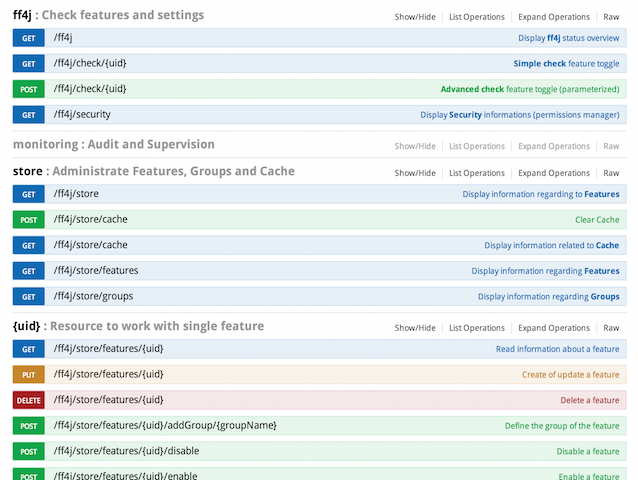The width and height of the screenshot is (638, 480).
Task: Toggle Show/Hide for the ff4j section
Action: coord(415,17)
